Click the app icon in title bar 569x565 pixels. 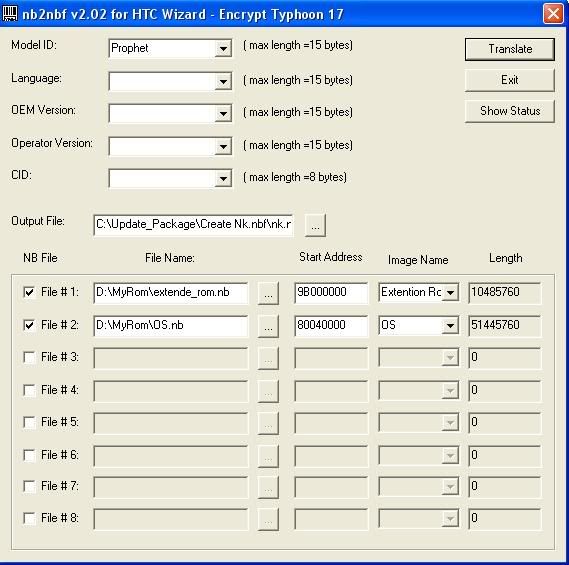(10, 14)
